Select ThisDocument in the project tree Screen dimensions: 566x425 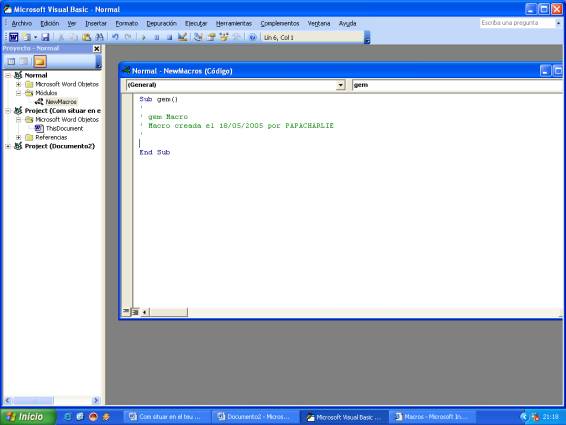point(64,129)
